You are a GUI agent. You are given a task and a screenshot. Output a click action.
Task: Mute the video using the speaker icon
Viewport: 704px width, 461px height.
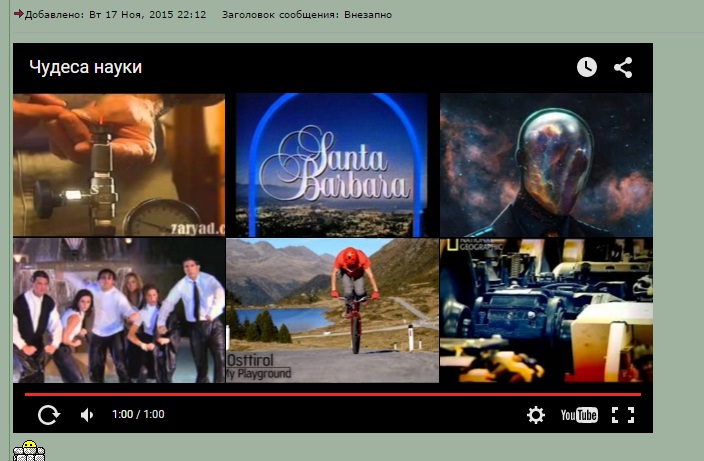[87, 415]
